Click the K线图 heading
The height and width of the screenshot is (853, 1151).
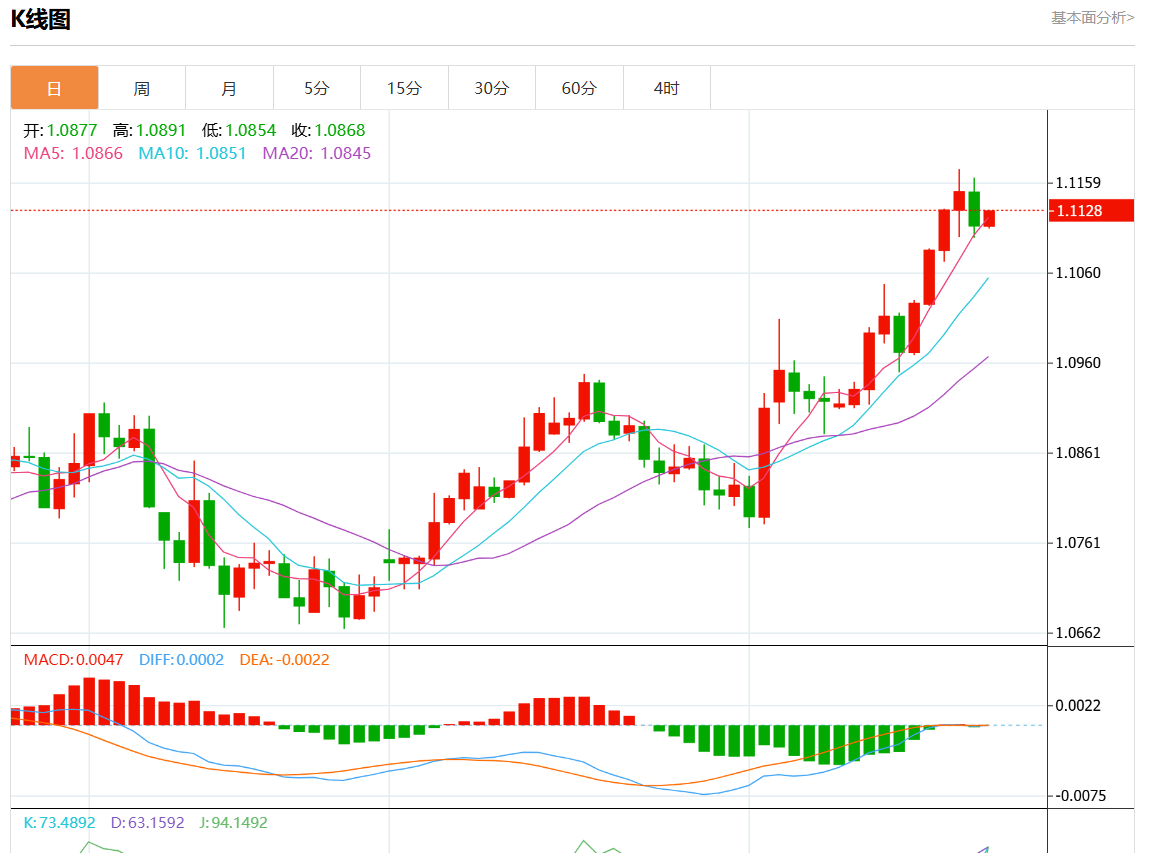(40, 19)
